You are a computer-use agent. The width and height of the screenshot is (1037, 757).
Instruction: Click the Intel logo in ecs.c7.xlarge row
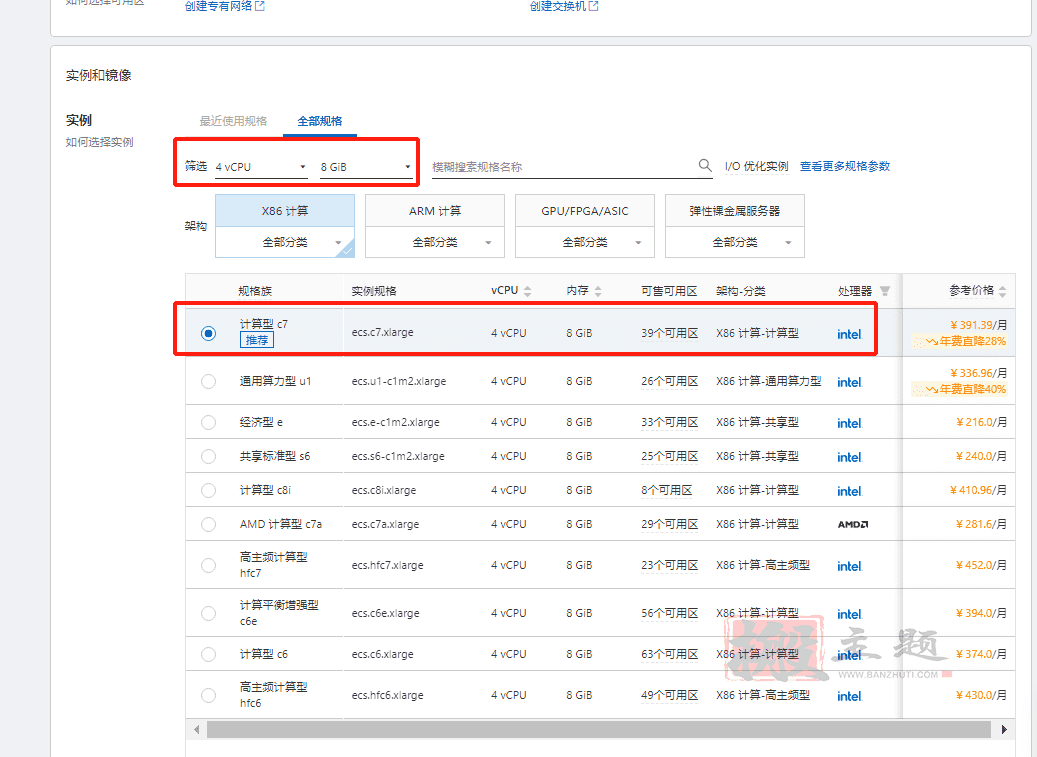[x=849, y=334]
